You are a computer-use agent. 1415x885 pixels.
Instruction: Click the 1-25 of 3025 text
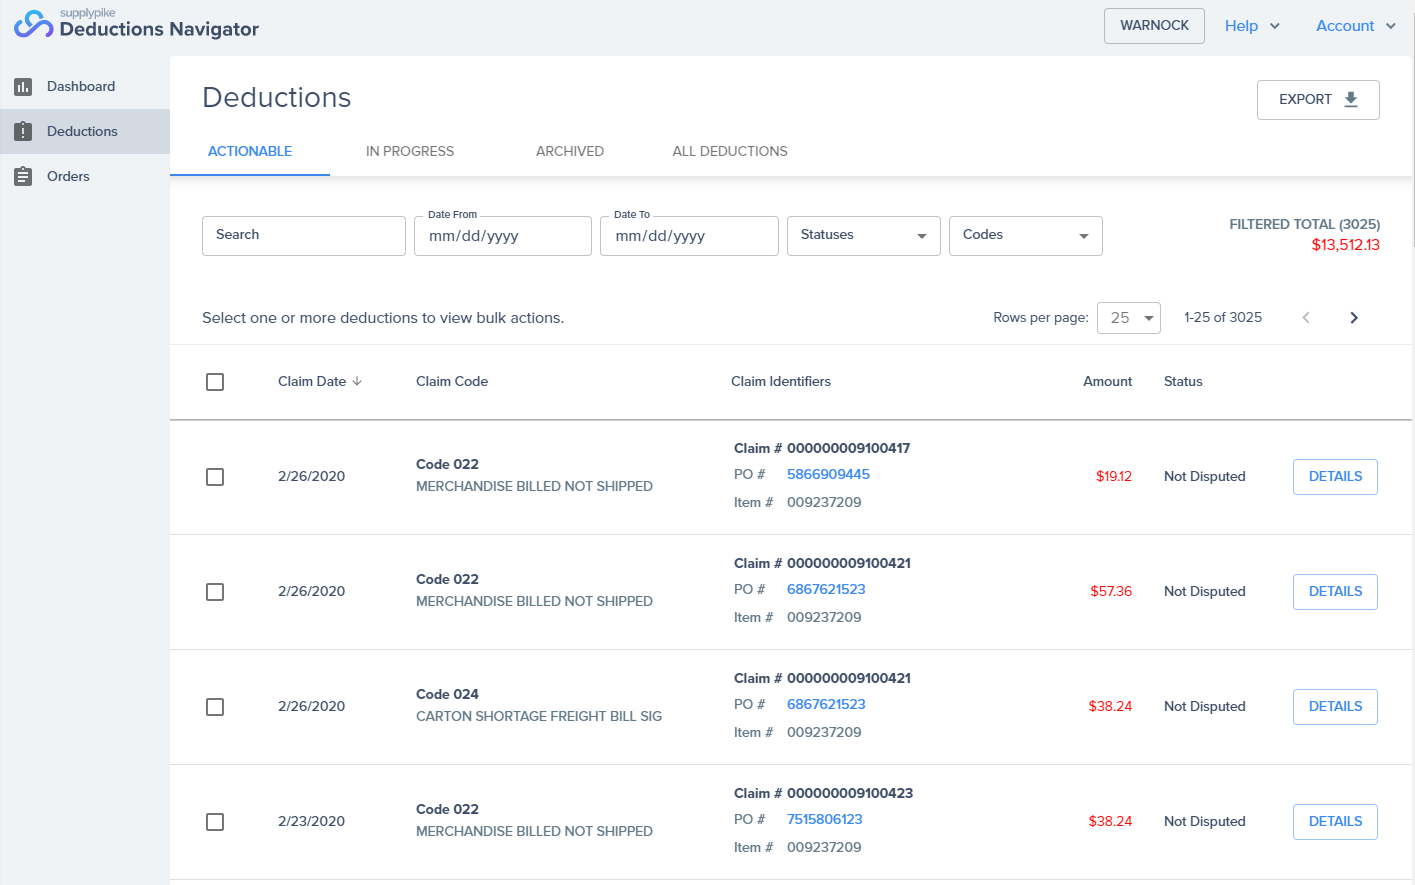click(1223, 317)
